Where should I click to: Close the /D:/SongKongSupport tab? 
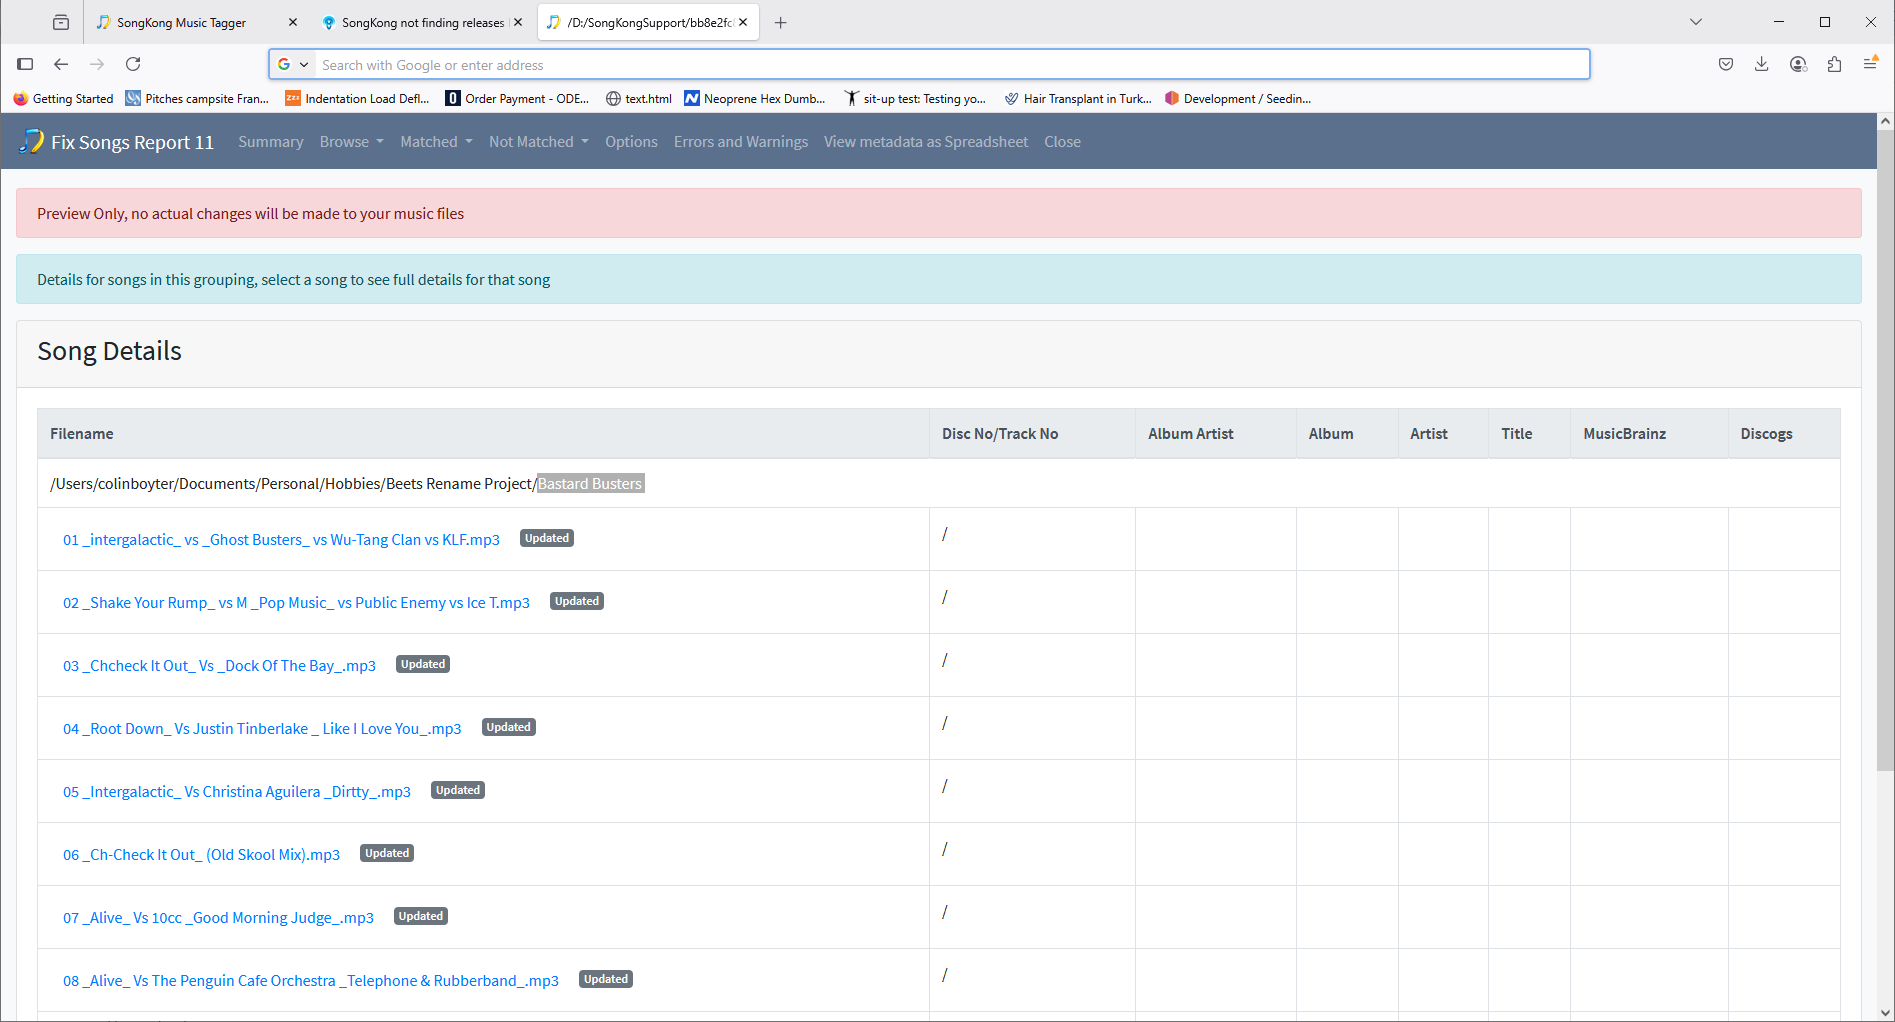point(743,22)
